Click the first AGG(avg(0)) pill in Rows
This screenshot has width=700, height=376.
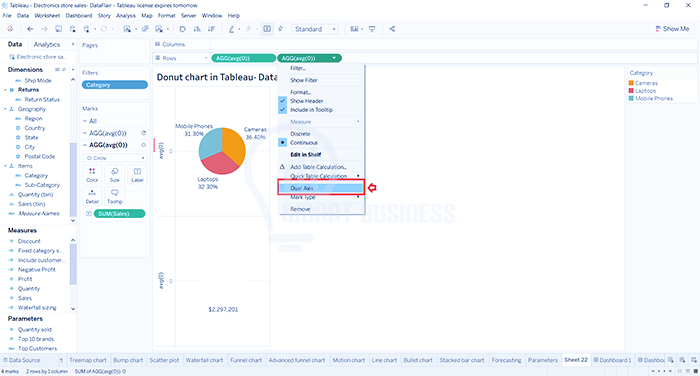click(x=243, y=58)
